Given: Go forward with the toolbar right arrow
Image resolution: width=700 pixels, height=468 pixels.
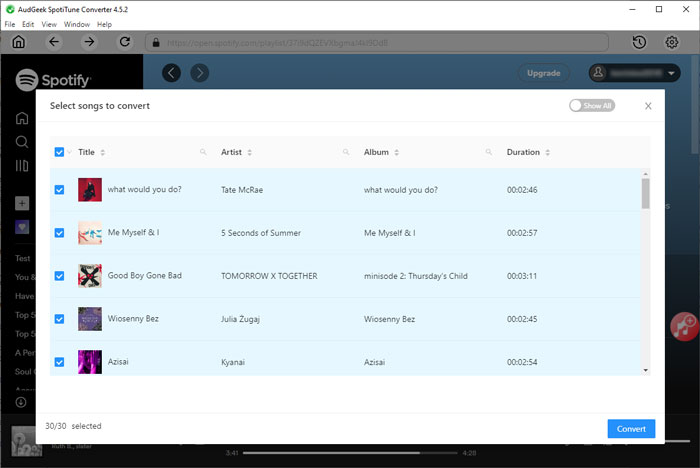Looking at the screenshot, I should click(x=89, y=42).
